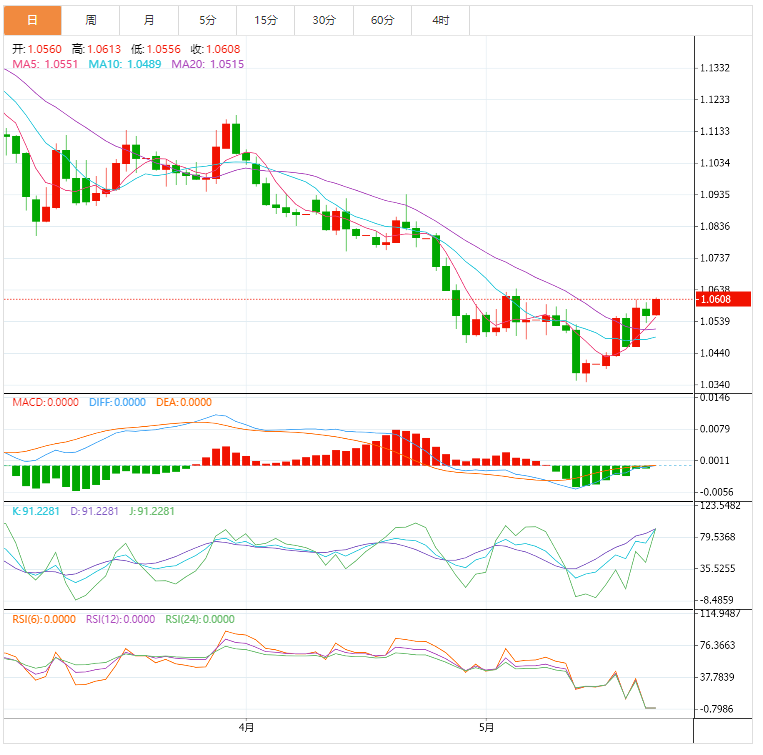Click the -8.4859 KDJ axis label

pos(715,600)
